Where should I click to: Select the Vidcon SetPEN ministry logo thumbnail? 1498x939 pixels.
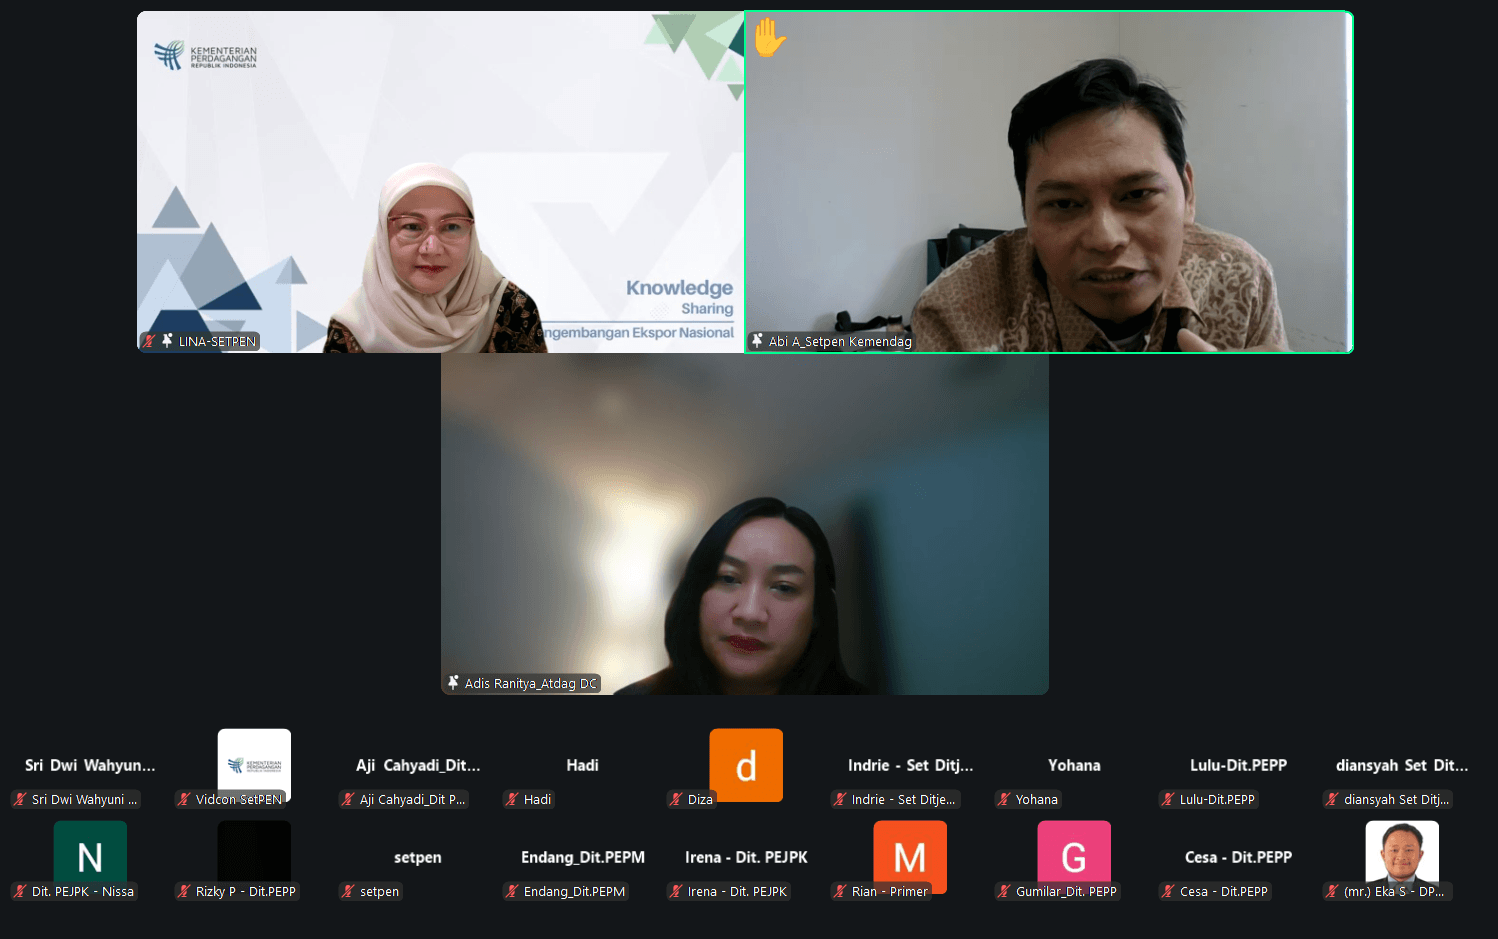[254, 764]
